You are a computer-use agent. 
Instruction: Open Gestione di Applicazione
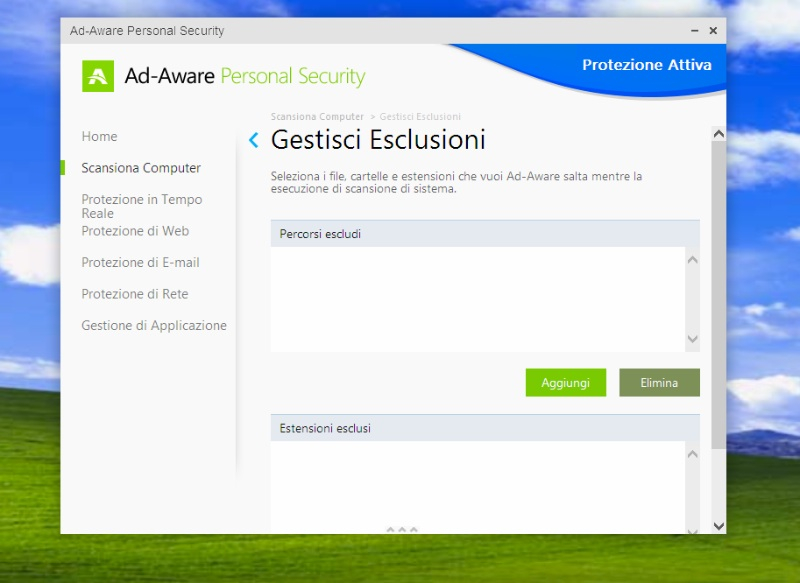coord(154,325)
